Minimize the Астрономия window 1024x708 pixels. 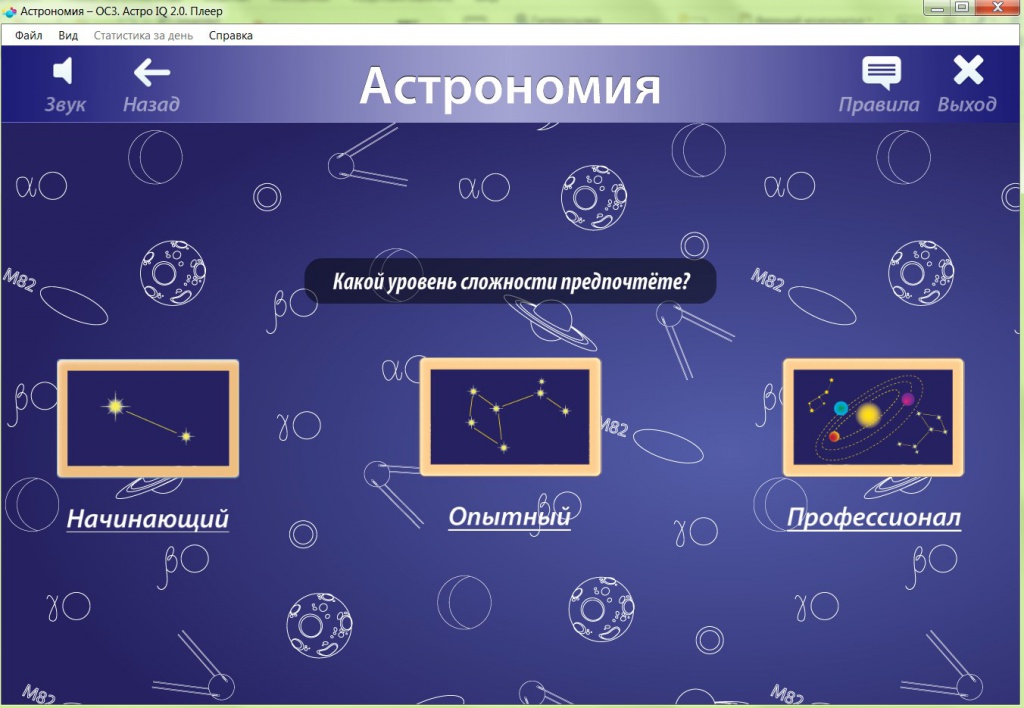coord(938,8)
